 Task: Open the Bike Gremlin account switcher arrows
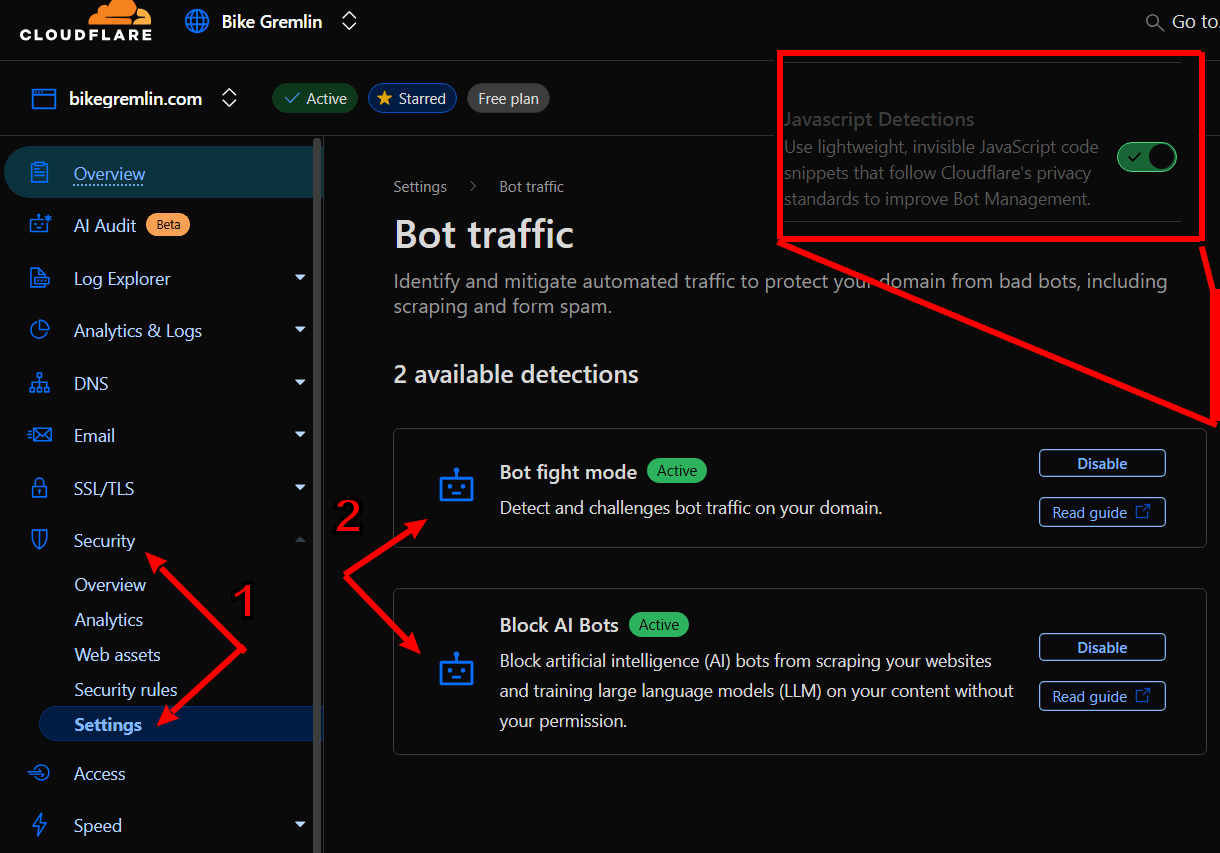pyautogui.click(x=348, y=21)
